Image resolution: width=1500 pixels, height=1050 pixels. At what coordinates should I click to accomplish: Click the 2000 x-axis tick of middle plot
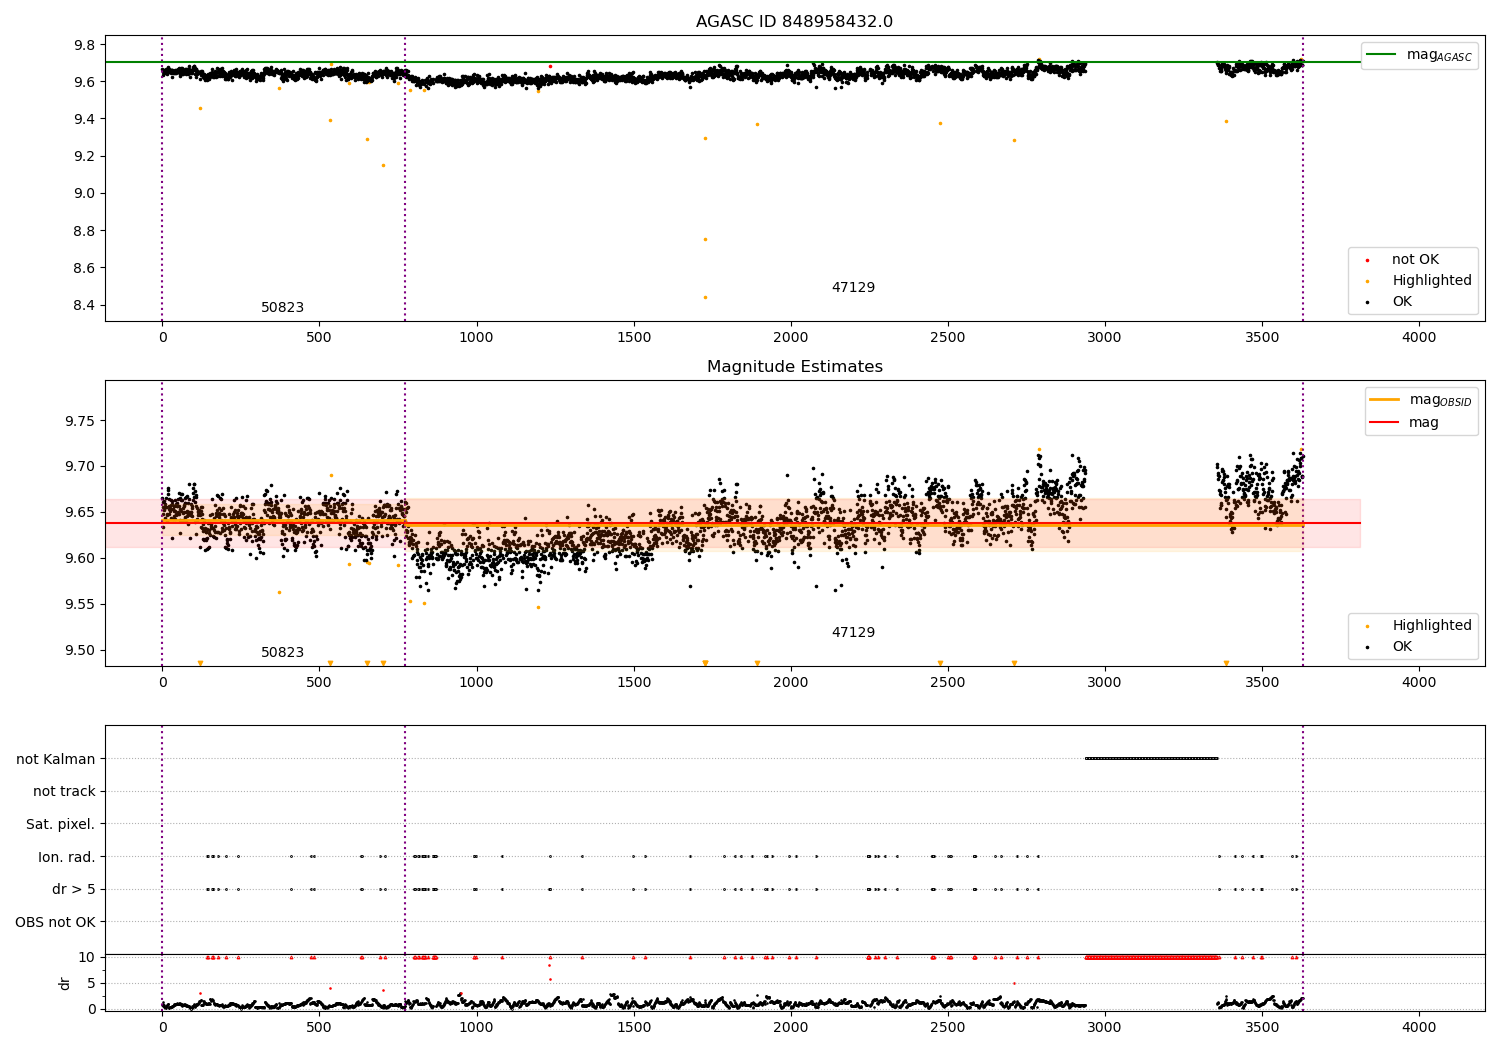pos(791,683)
